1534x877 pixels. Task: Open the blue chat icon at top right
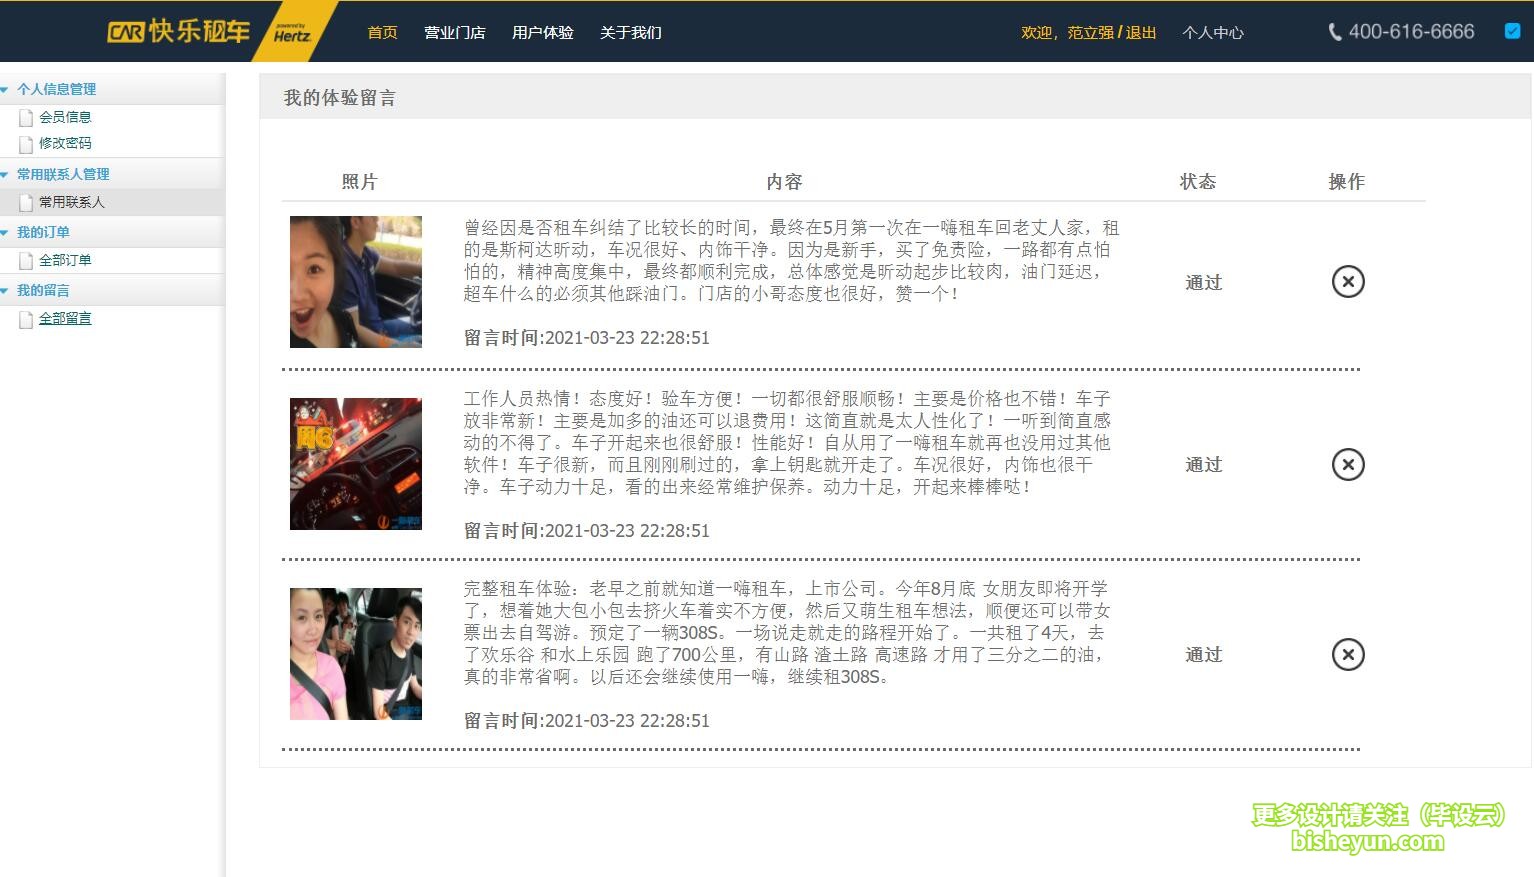click(x=1511, y=31)
